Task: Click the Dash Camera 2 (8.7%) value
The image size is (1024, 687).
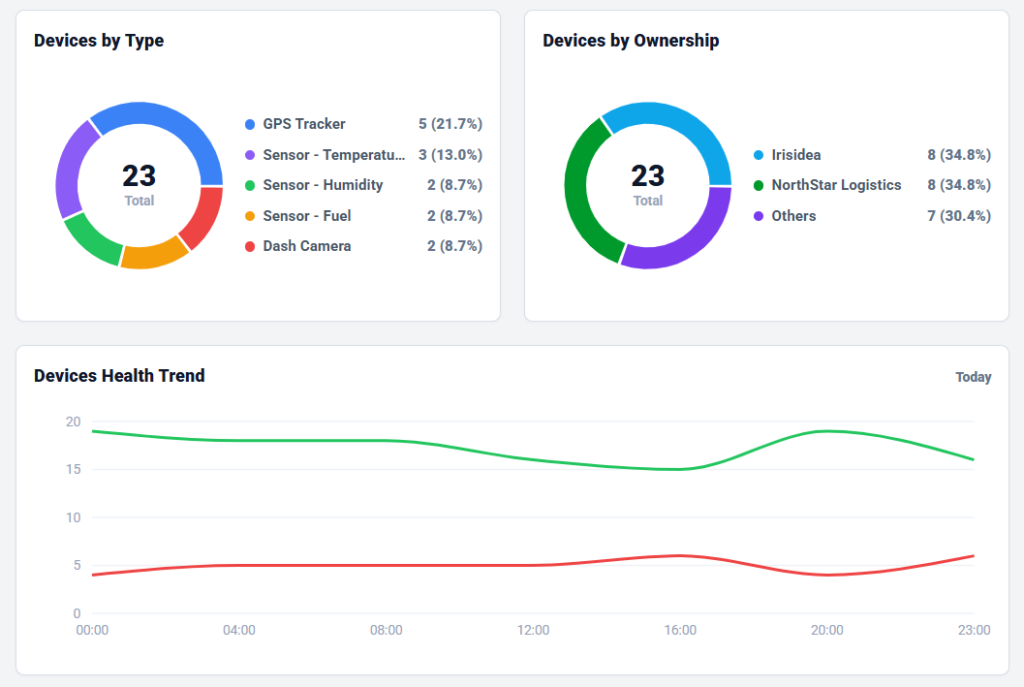Action: (x=455, y=246)
